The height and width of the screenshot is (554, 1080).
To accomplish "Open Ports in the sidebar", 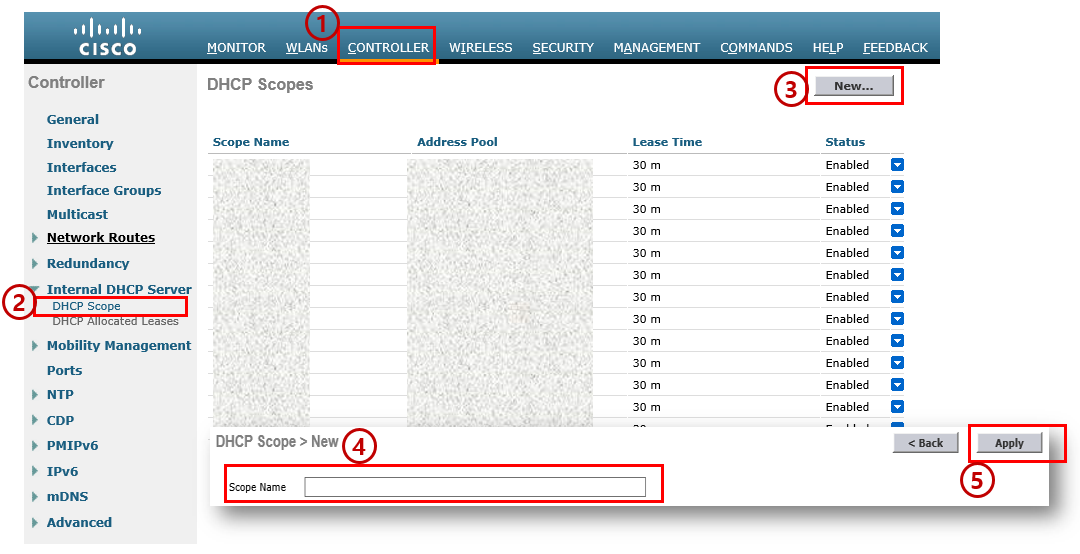I will 64,370.
